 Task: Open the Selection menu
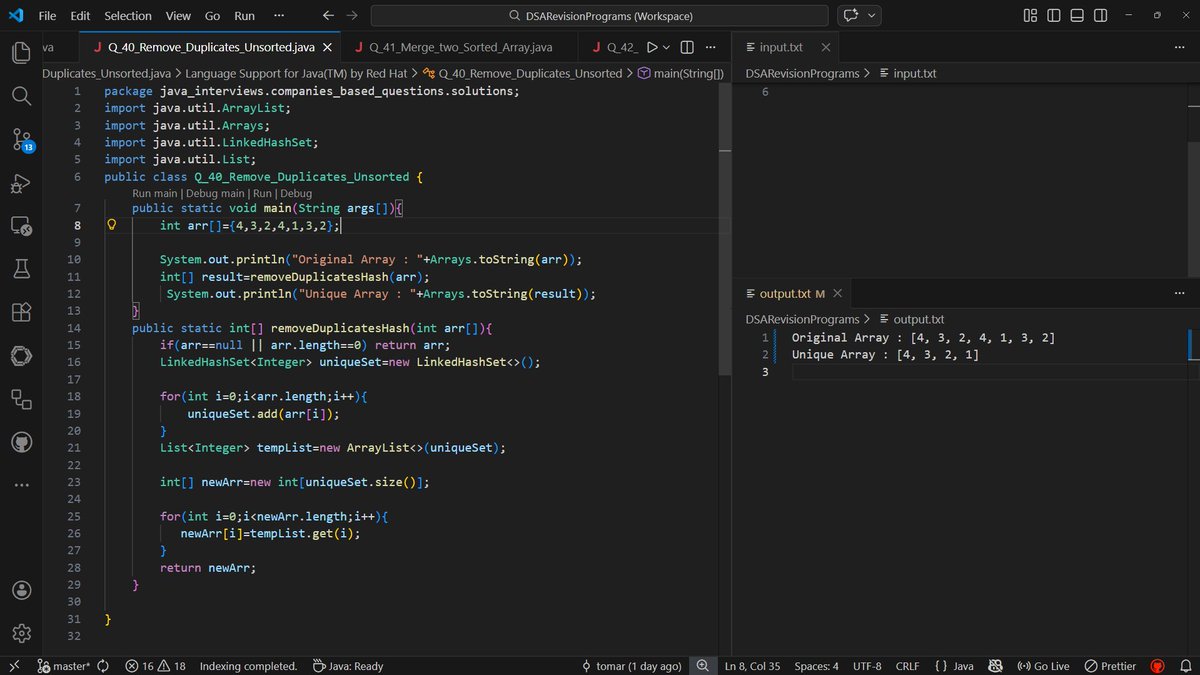point(128,16)
